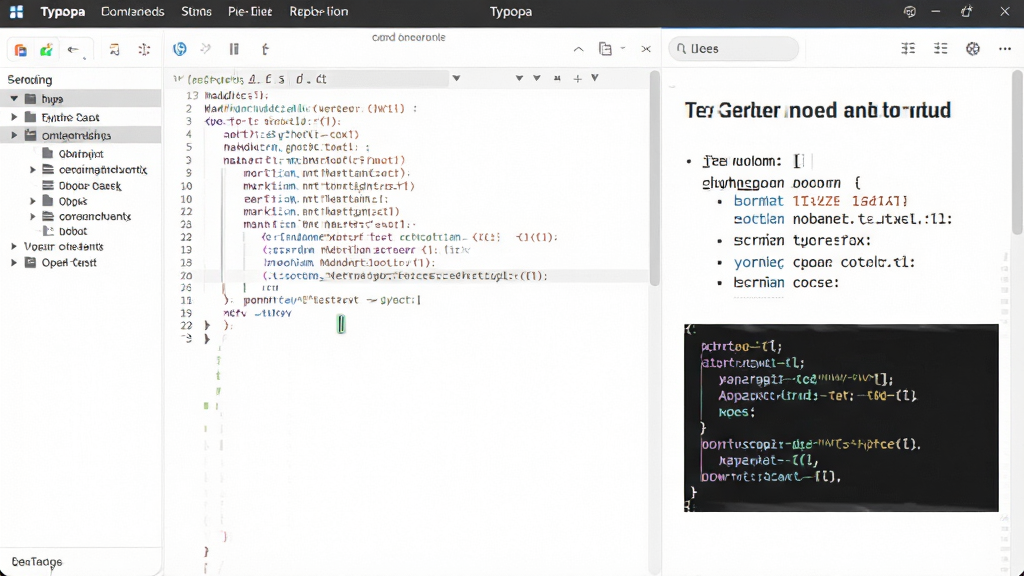Close the editor panel with the X icon

(x=646, y=49)
